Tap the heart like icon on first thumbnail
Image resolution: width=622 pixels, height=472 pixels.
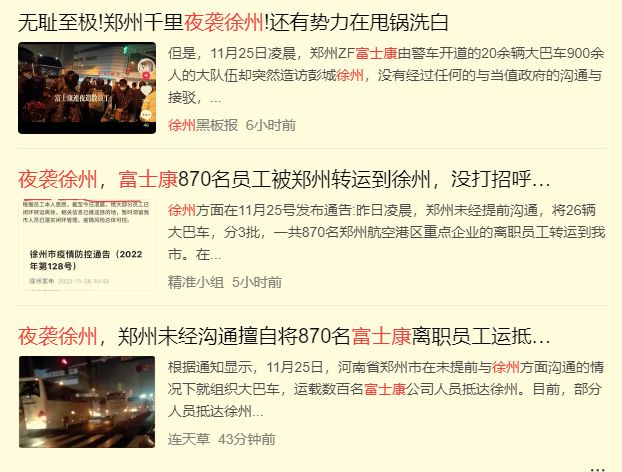146,90
